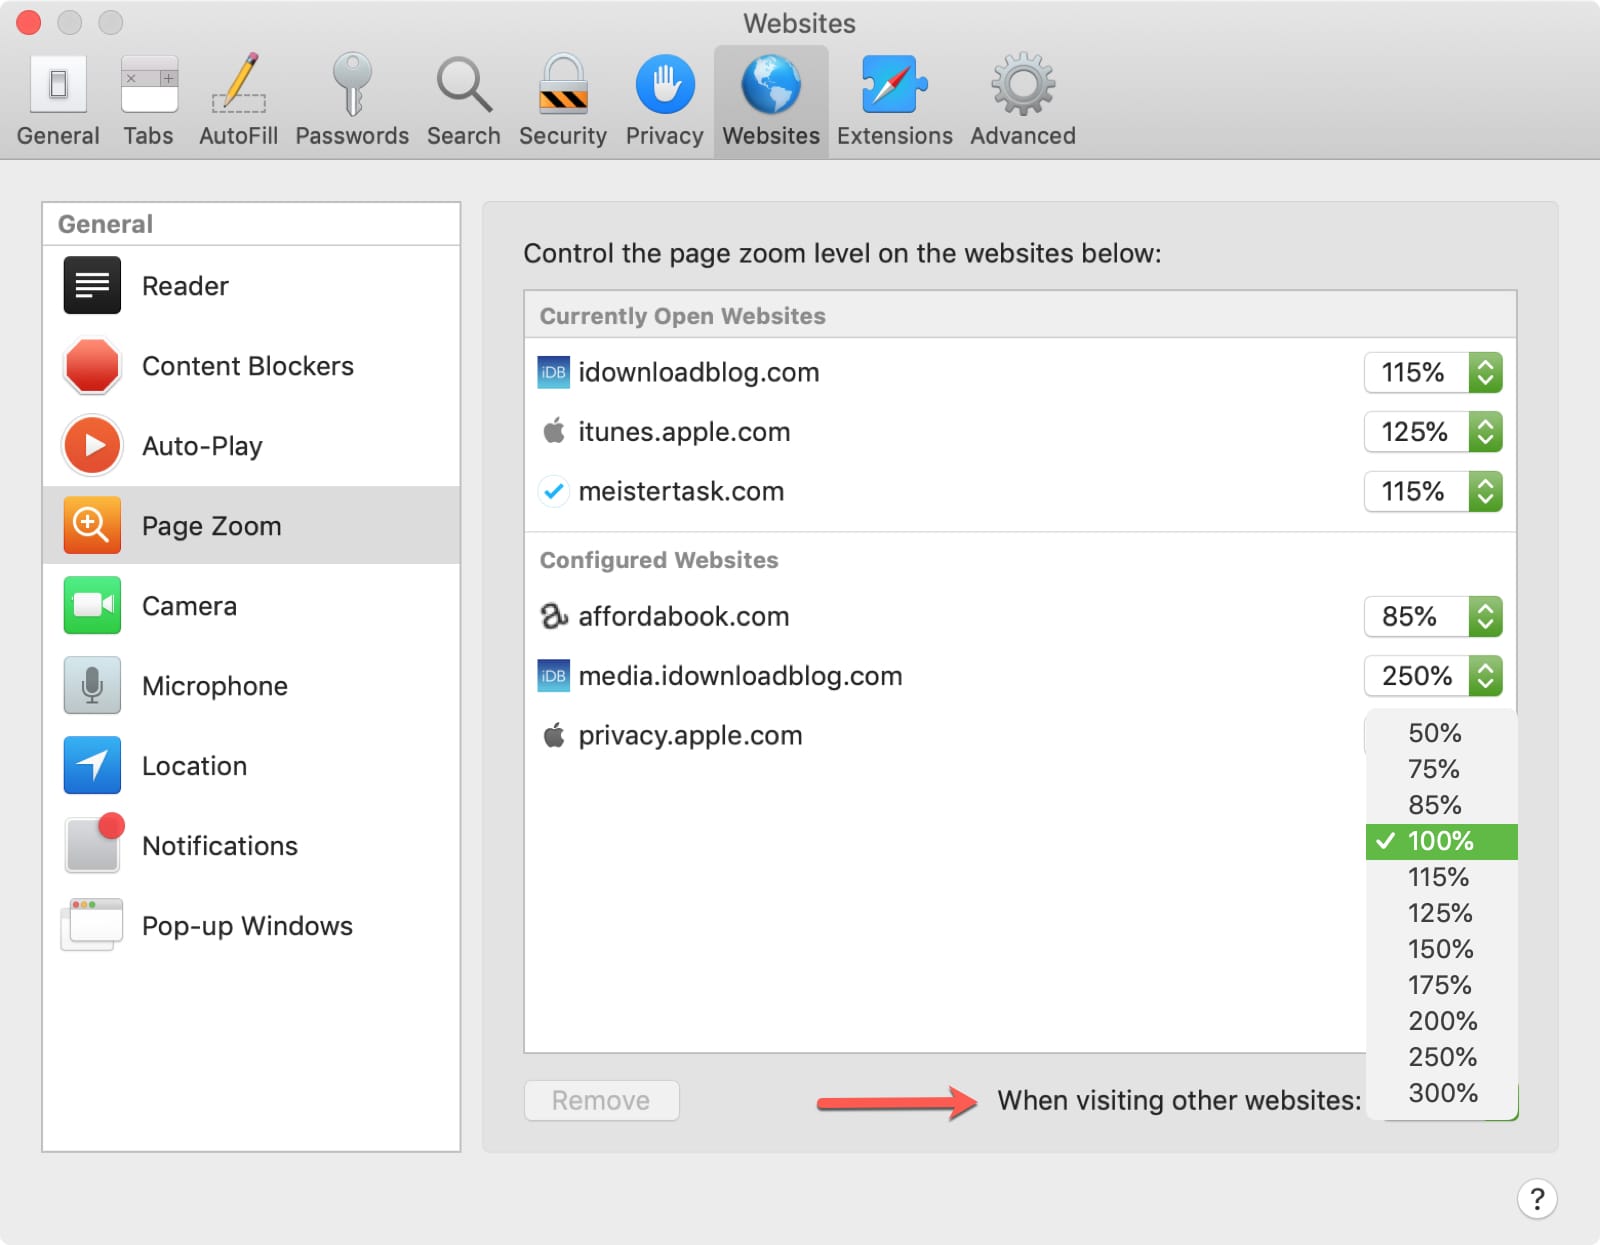The height and width of the screenshot is (1245, 1600).
Task: Open the AutoFill preferences pane
Action: click(238, 101)
